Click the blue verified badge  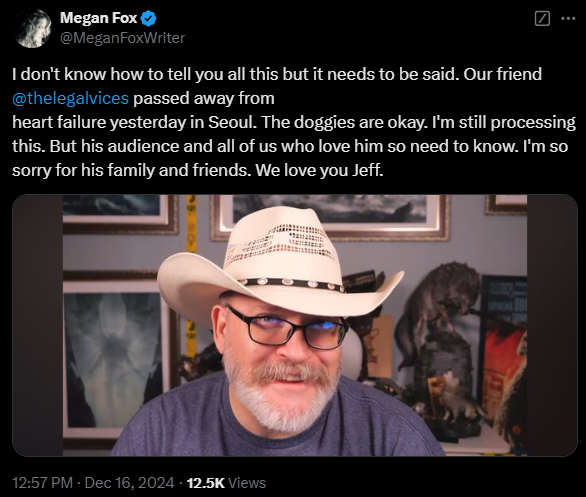(x=149, y=18)
